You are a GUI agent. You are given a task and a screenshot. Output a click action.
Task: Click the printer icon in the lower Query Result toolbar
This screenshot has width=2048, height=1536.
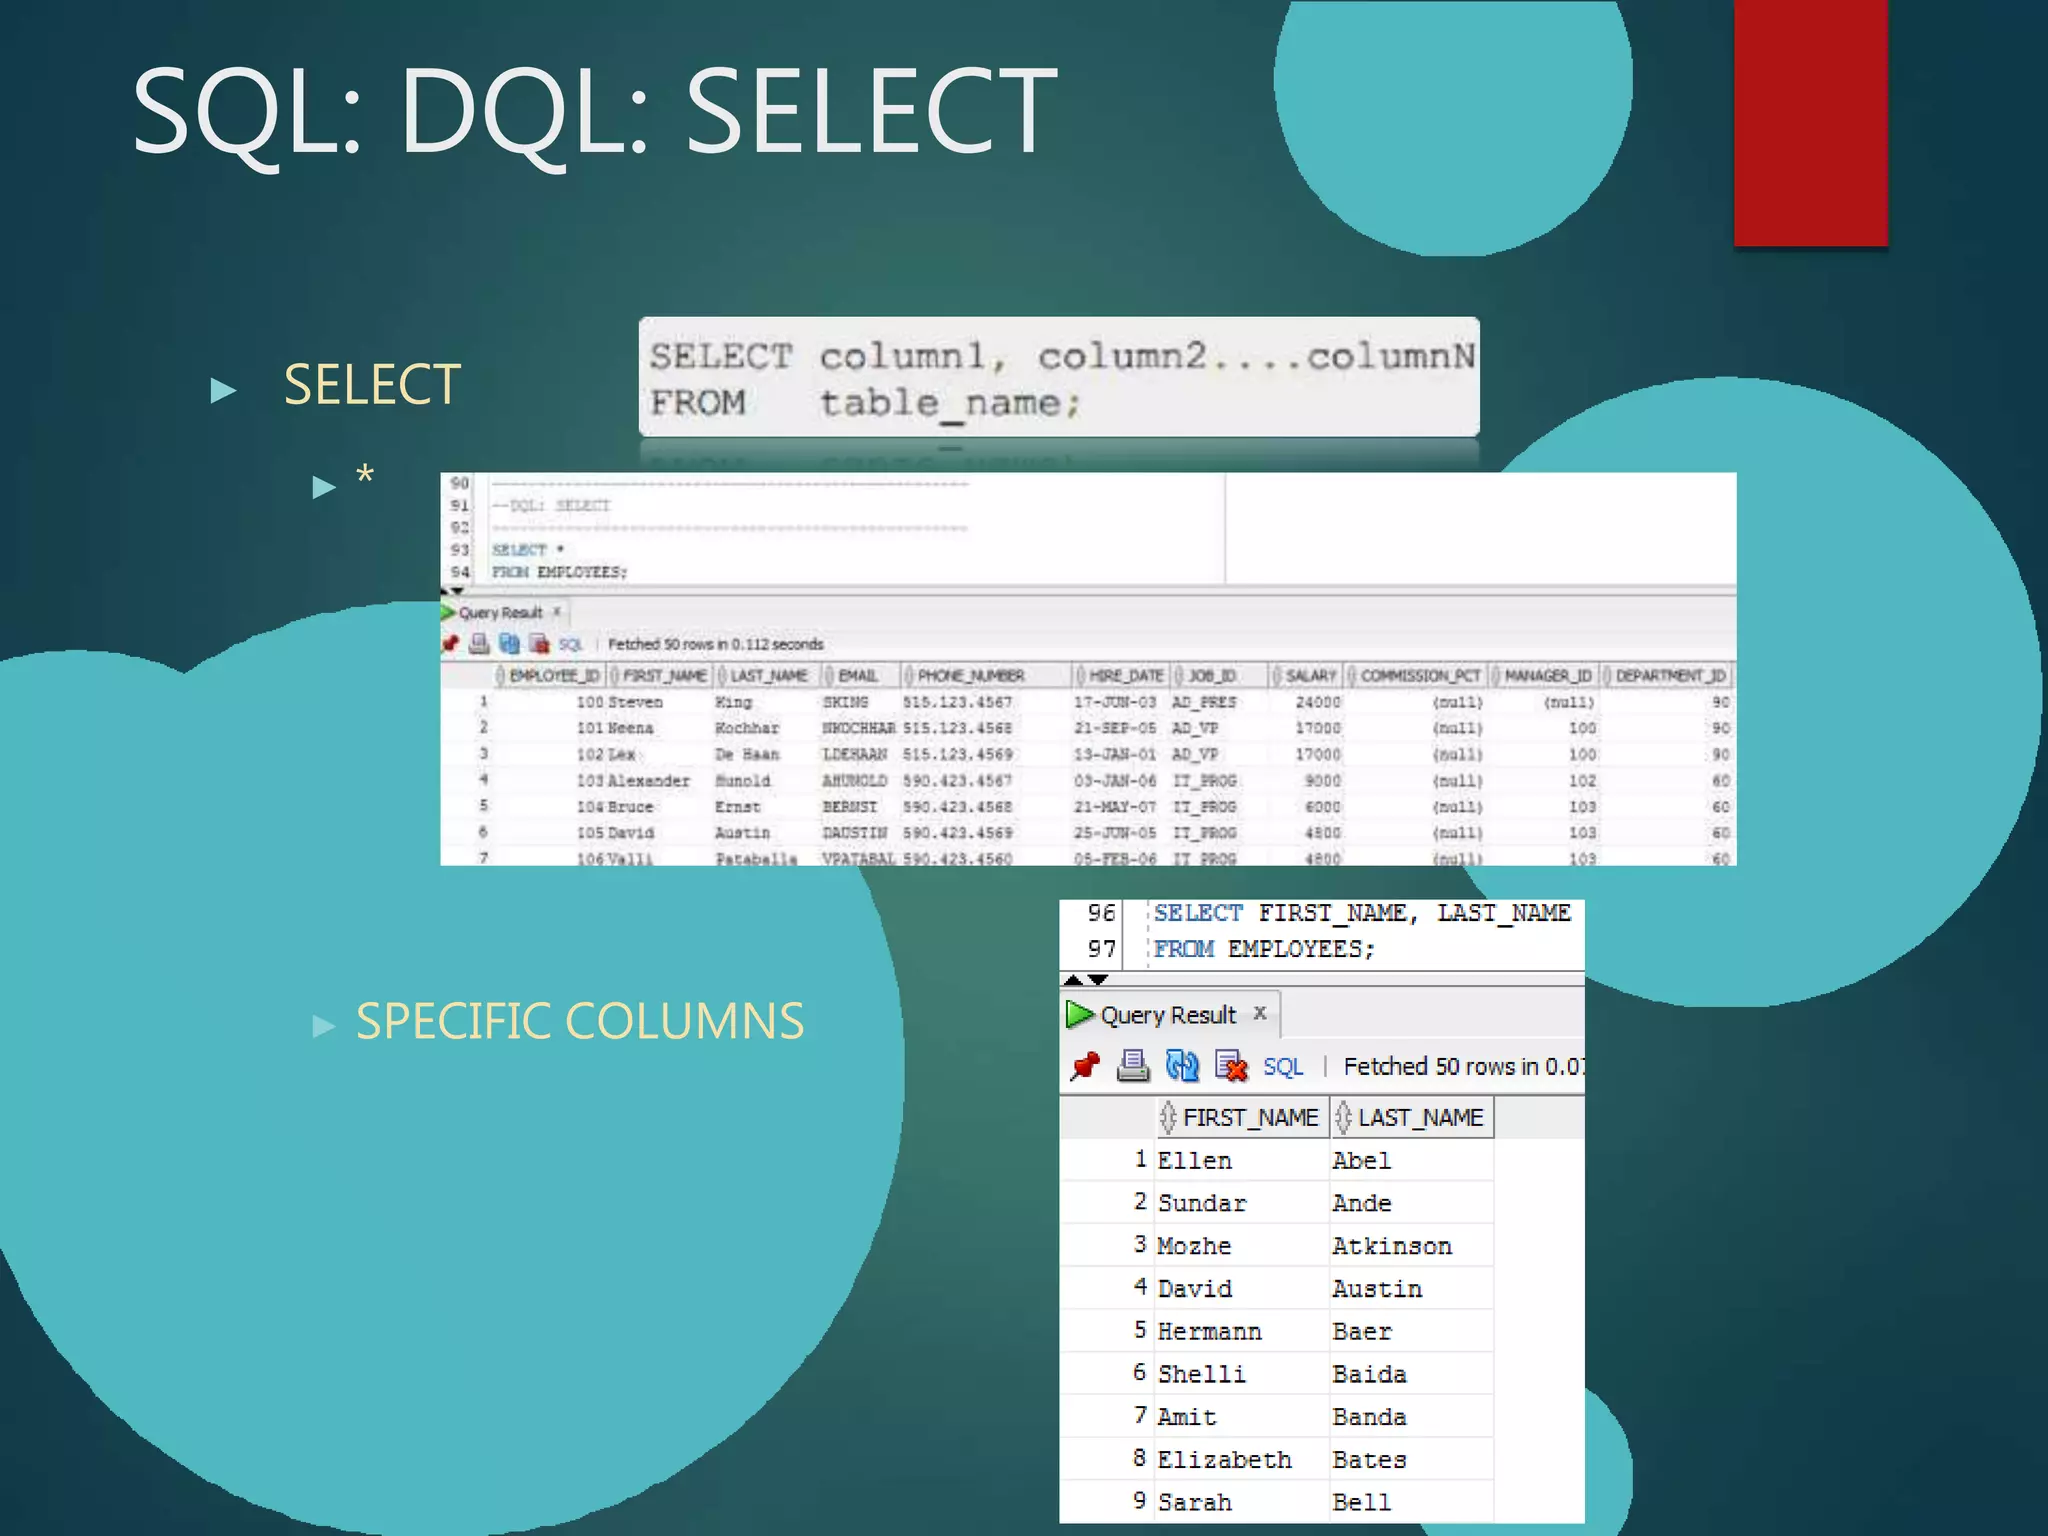pyautogui.click(x=1133, y=1066)
